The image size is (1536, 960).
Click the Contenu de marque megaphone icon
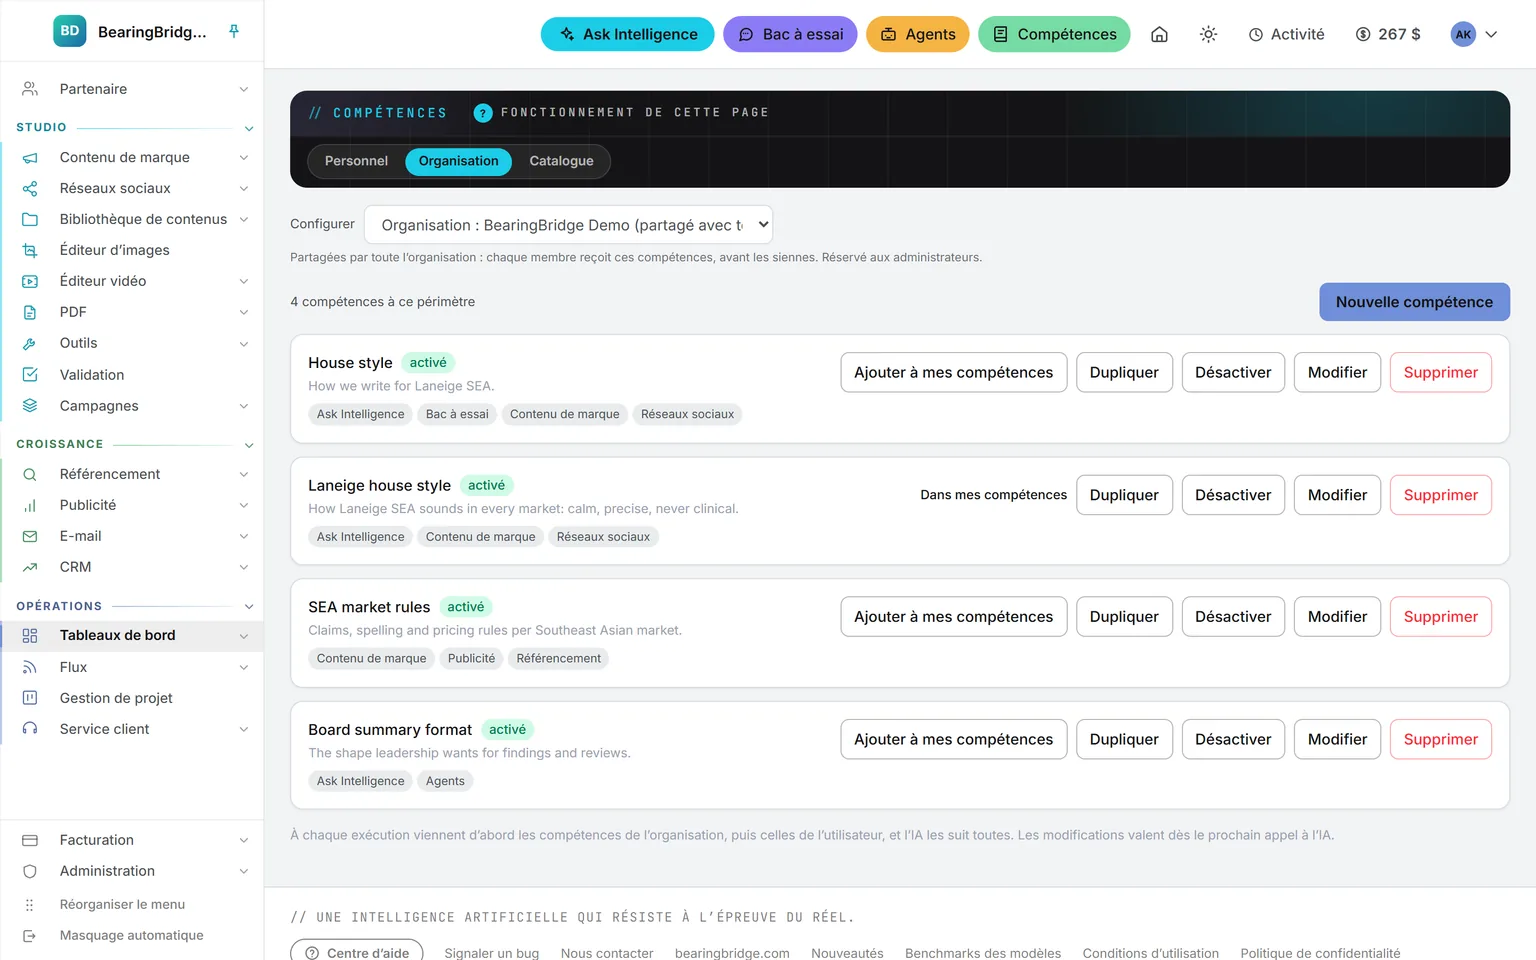[x=30, y=158]
